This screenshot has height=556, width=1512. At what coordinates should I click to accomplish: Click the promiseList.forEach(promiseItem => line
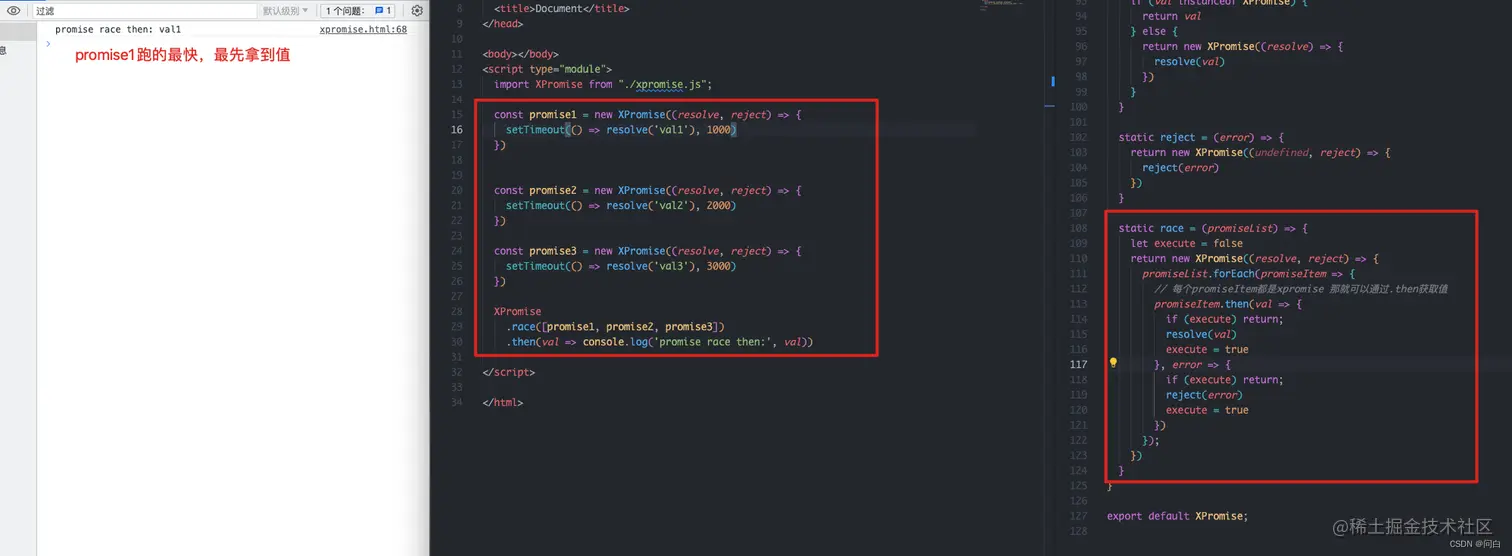pos(1248,273)
